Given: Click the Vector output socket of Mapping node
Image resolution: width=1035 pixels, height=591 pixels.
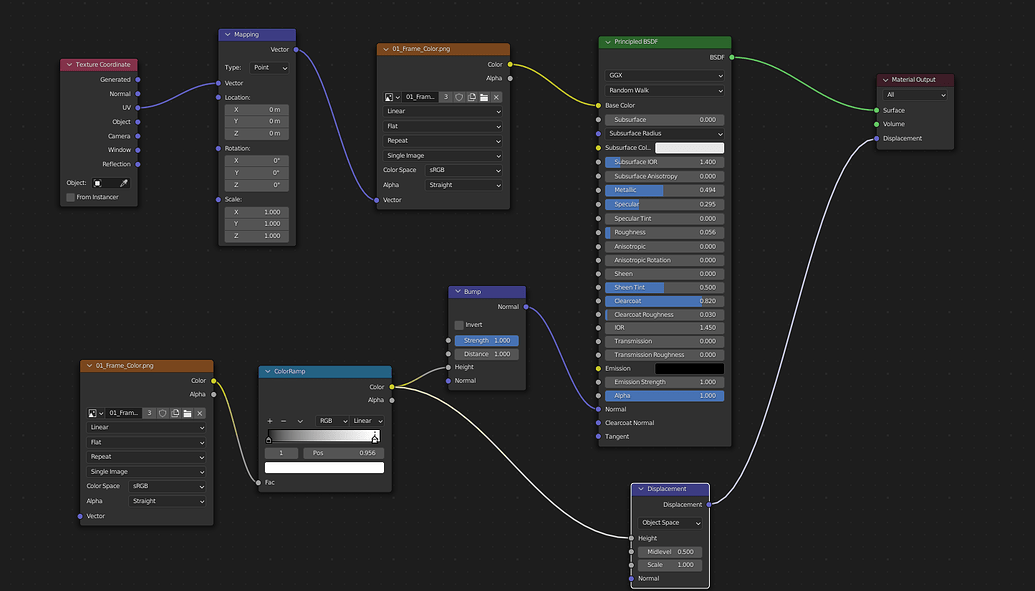Looking at the screenshot, I should (296, 50).
